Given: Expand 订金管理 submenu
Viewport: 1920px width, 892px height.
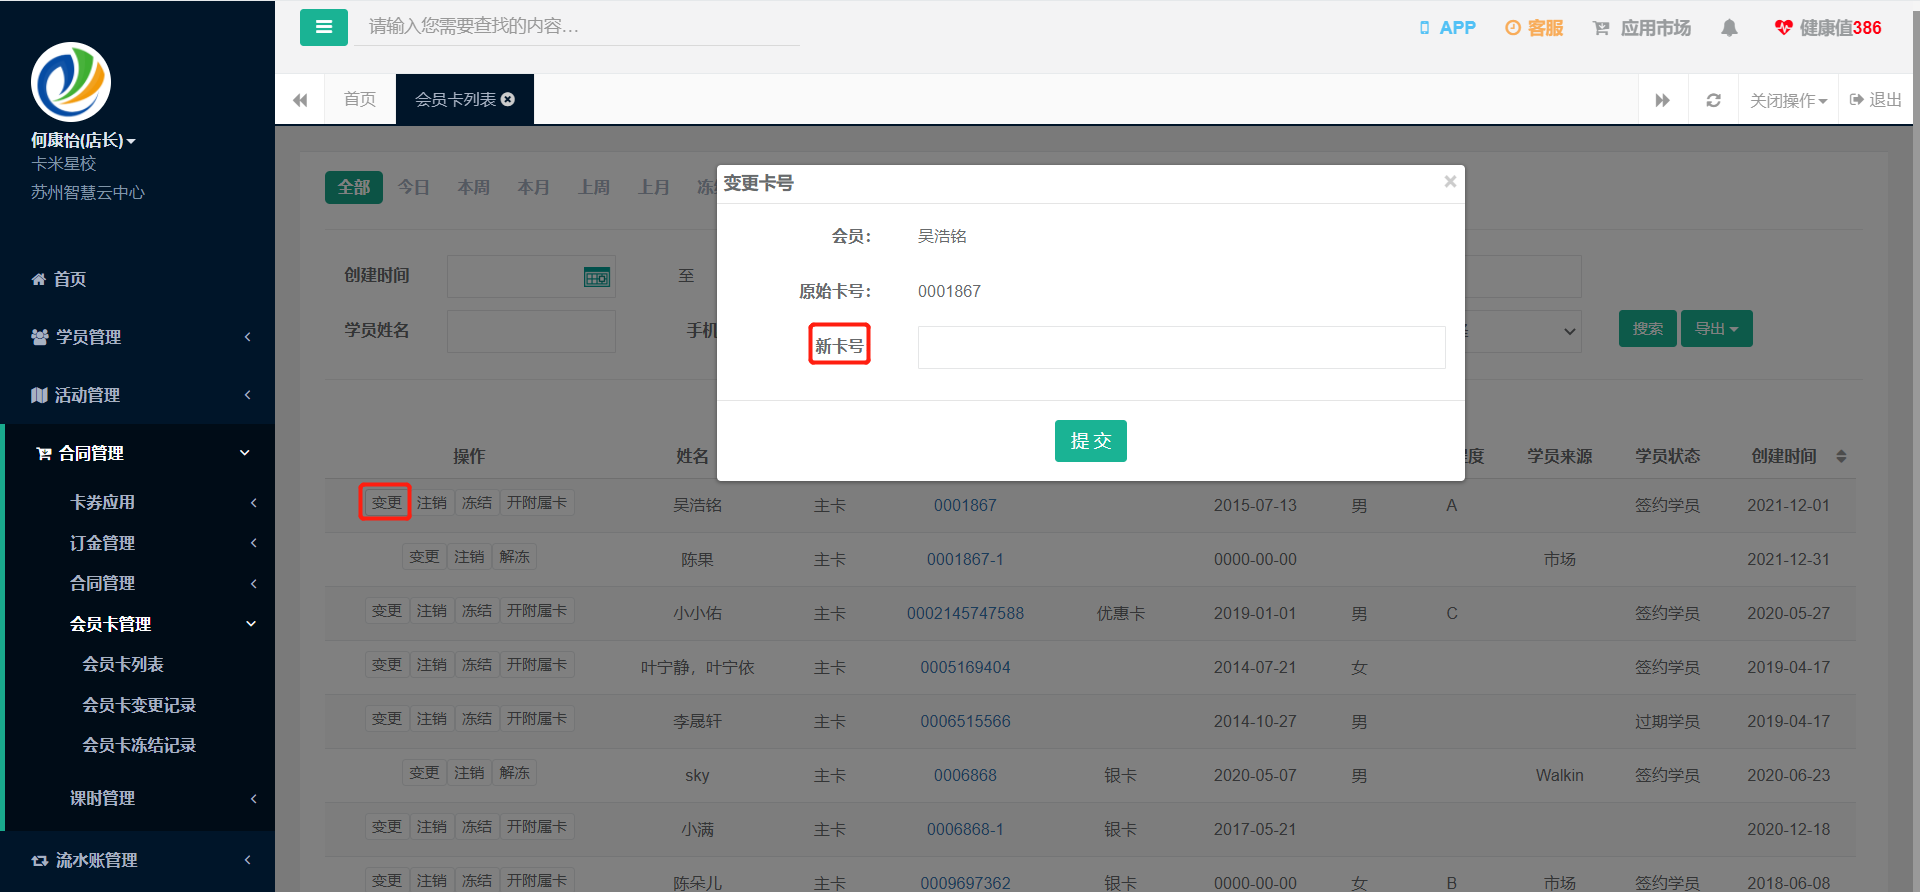Looking at the screenshot, I should pos(140,543).
